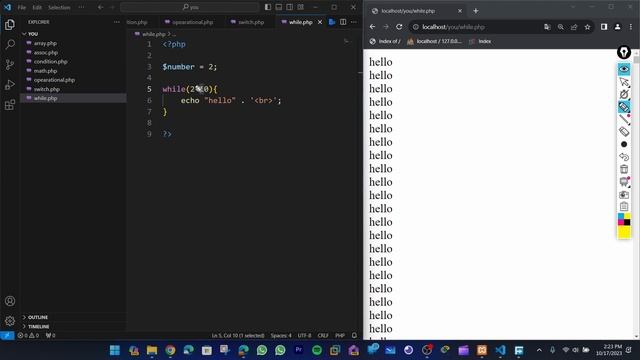Toggle the browser side panel
640x360 pixels.
coord(604,27)
